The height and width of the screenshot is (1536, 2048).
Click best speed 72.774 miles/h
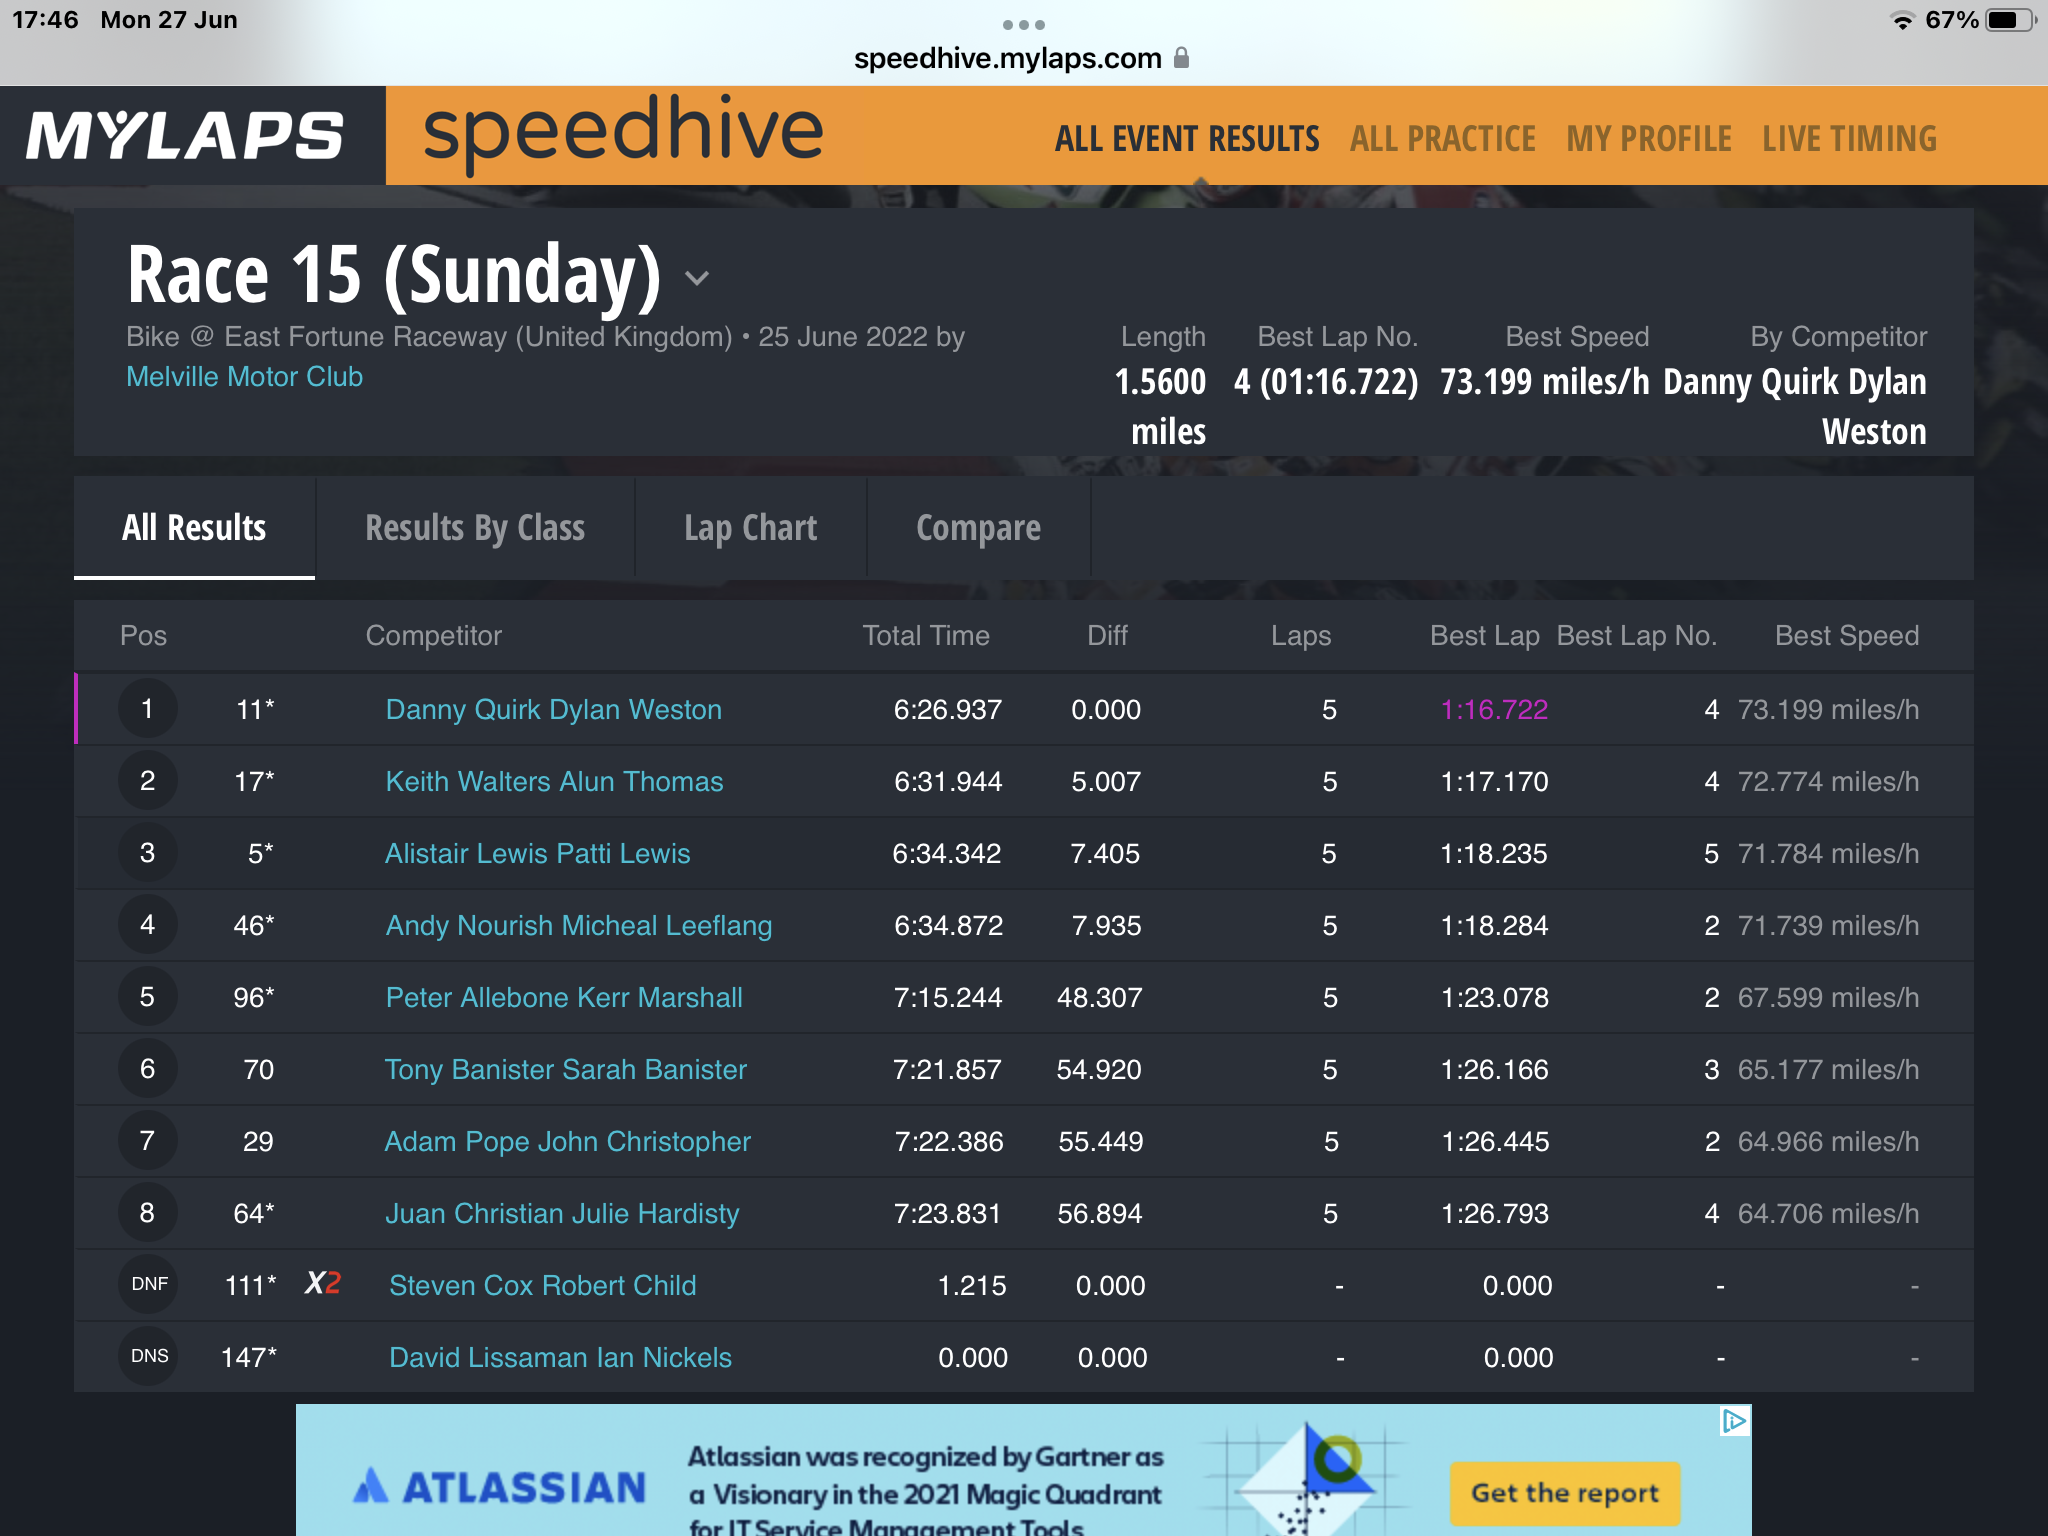coord(1828,782)
